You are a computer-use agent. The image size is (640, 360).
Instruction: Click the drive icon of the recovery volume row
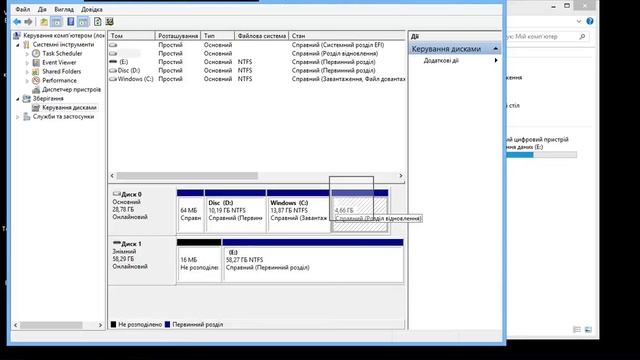click(x=113, y=53)
